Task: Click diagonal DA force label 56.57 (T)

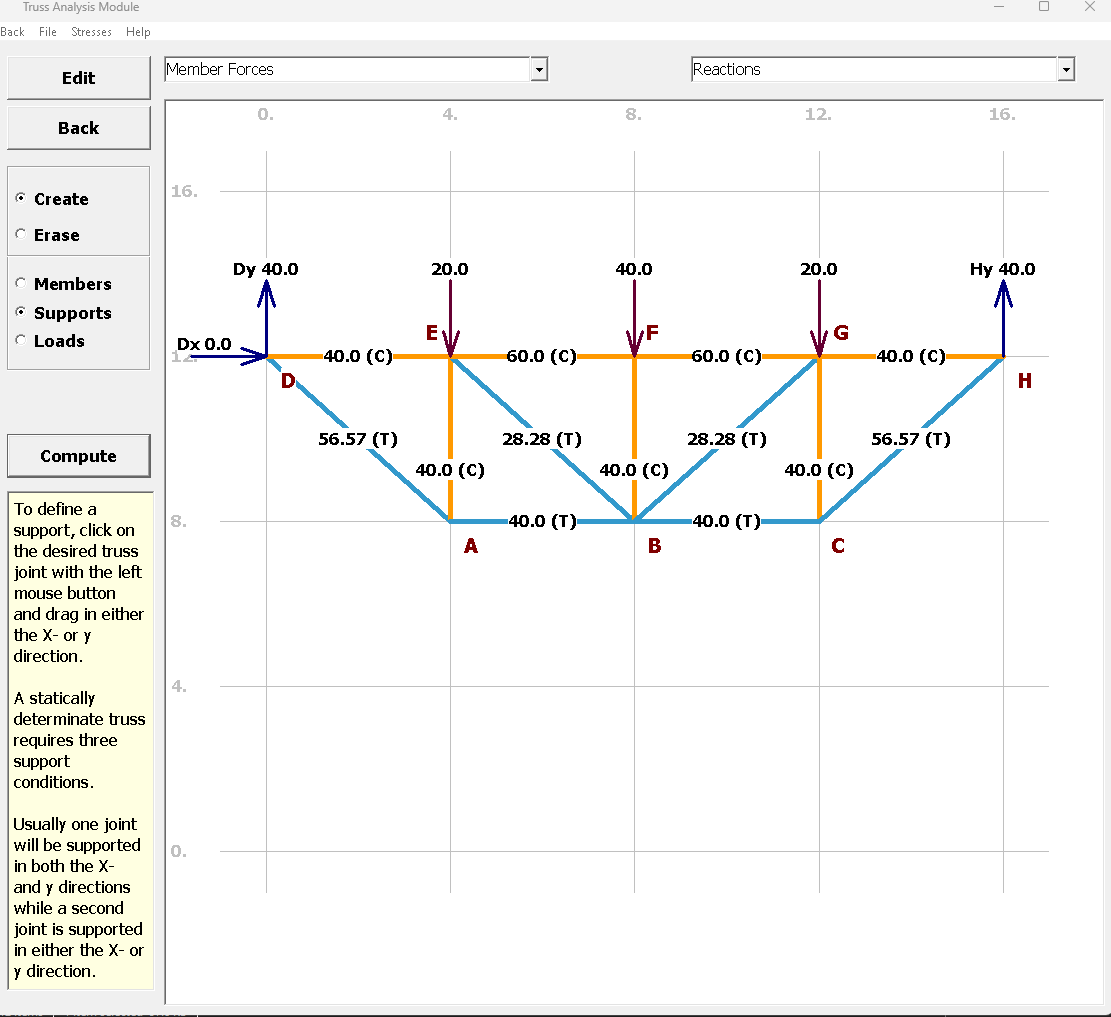Action: [x=358, y=439]
